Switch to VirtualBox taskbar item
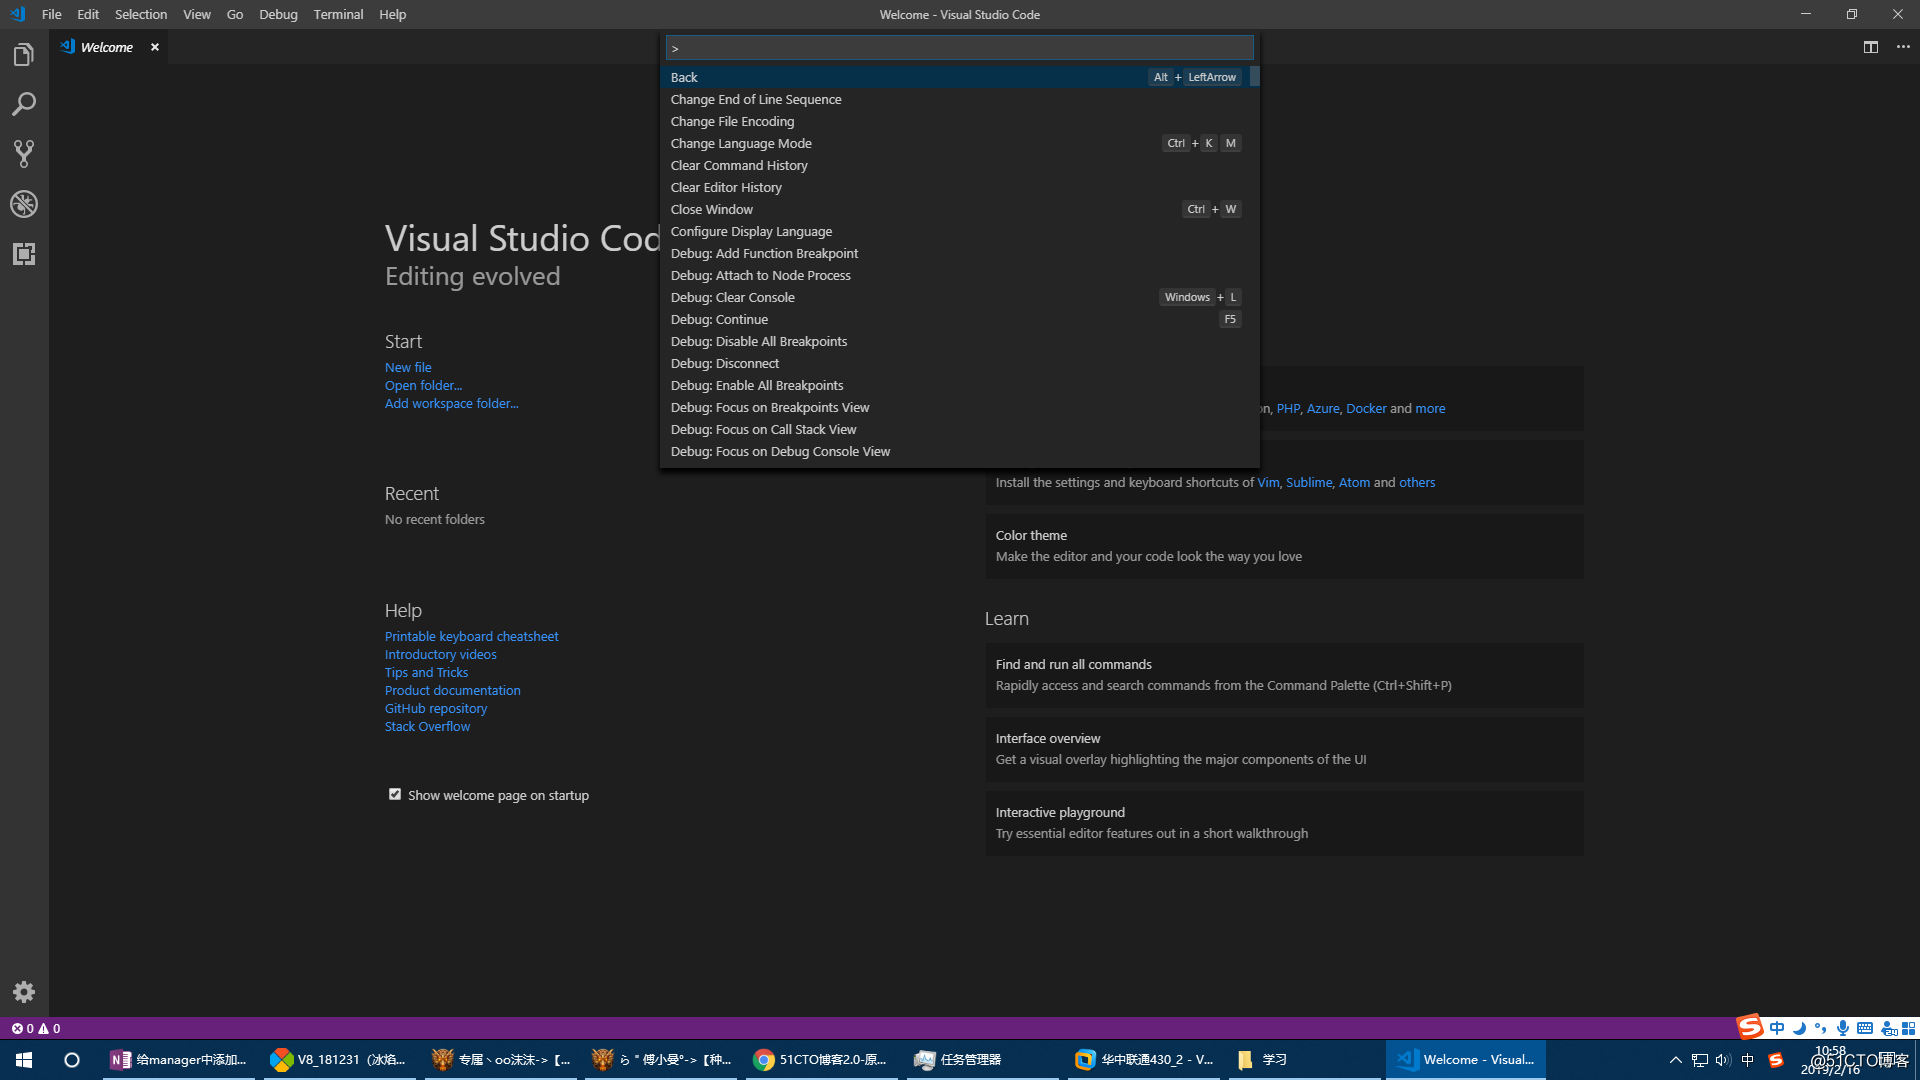Viewport: 1920px width, 1080px height. coord(1144,1060)
